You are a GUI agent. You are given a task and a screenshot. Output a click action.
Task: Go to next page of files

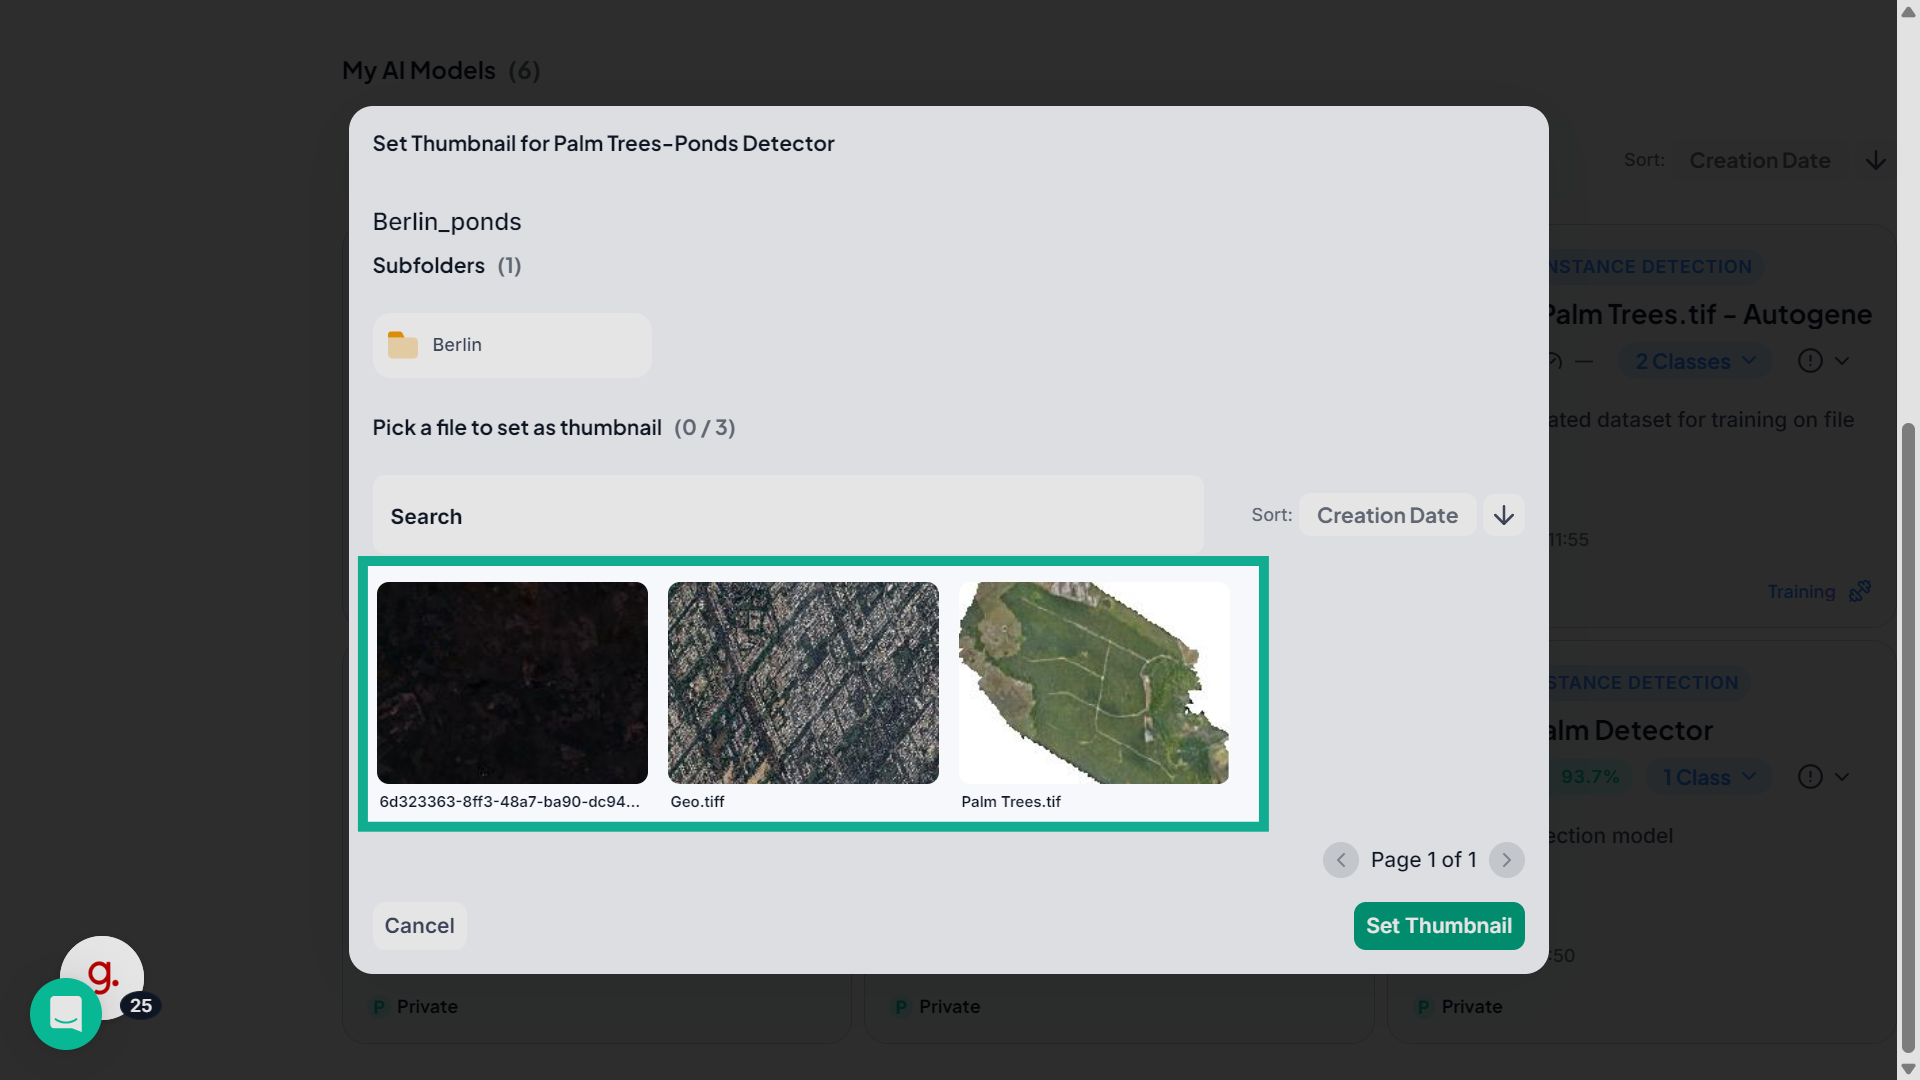(1507, 860)
